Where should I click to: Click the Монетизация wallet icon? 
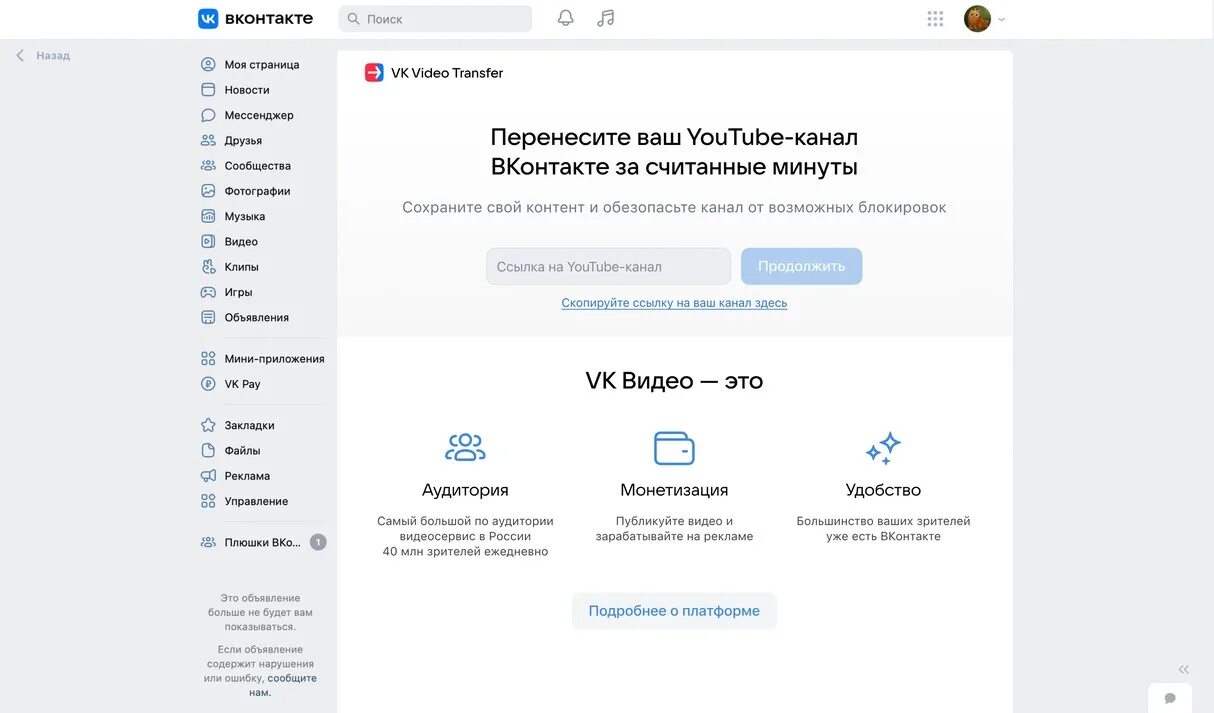[x=674, y=448]
